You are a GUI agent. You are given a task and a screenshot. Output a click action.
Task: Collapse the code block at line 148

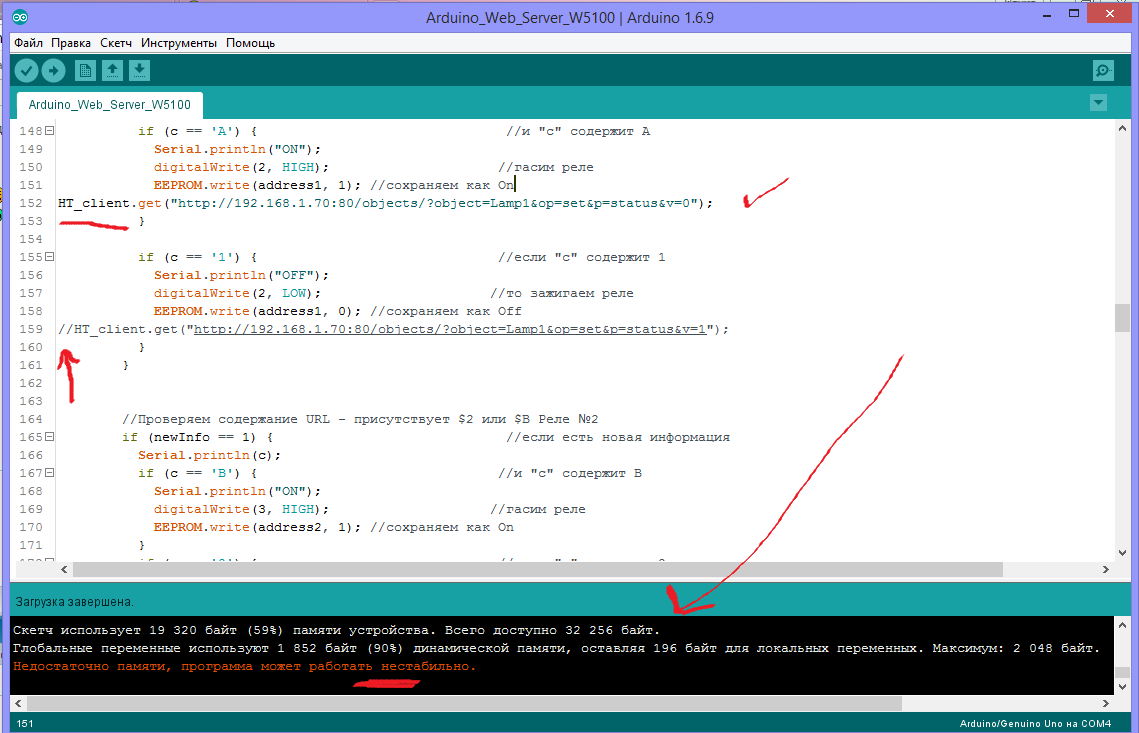[50, 131]
